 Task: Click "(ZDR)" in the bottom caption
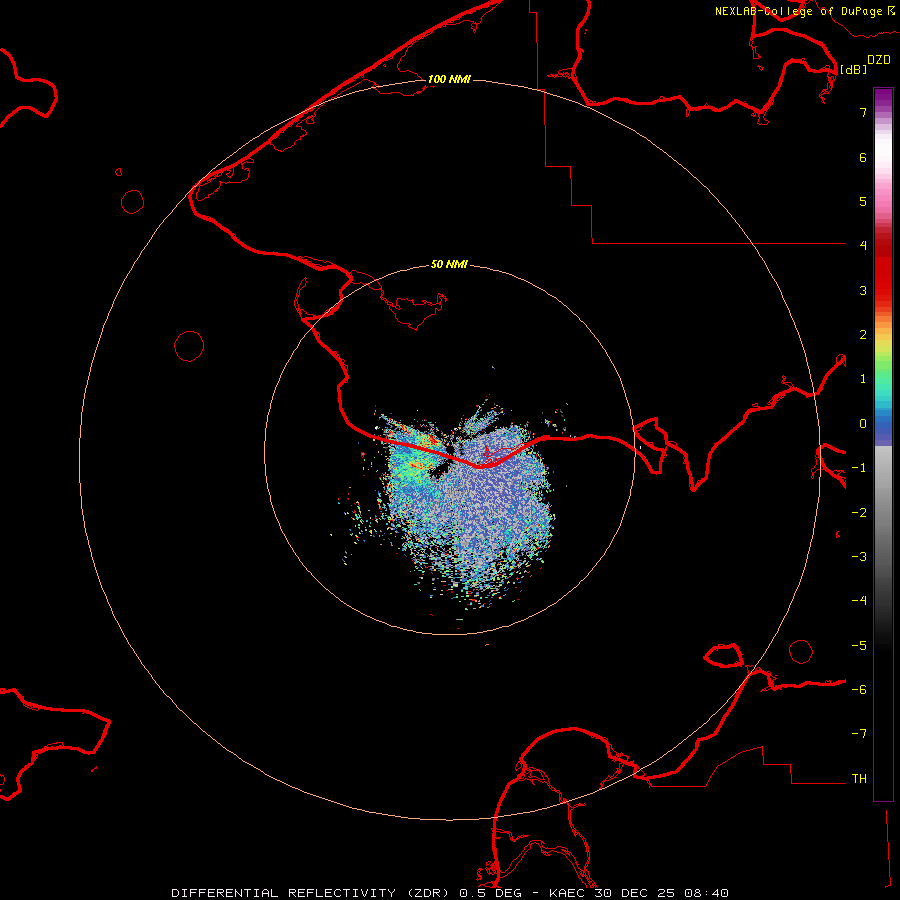tap(428, 893)
